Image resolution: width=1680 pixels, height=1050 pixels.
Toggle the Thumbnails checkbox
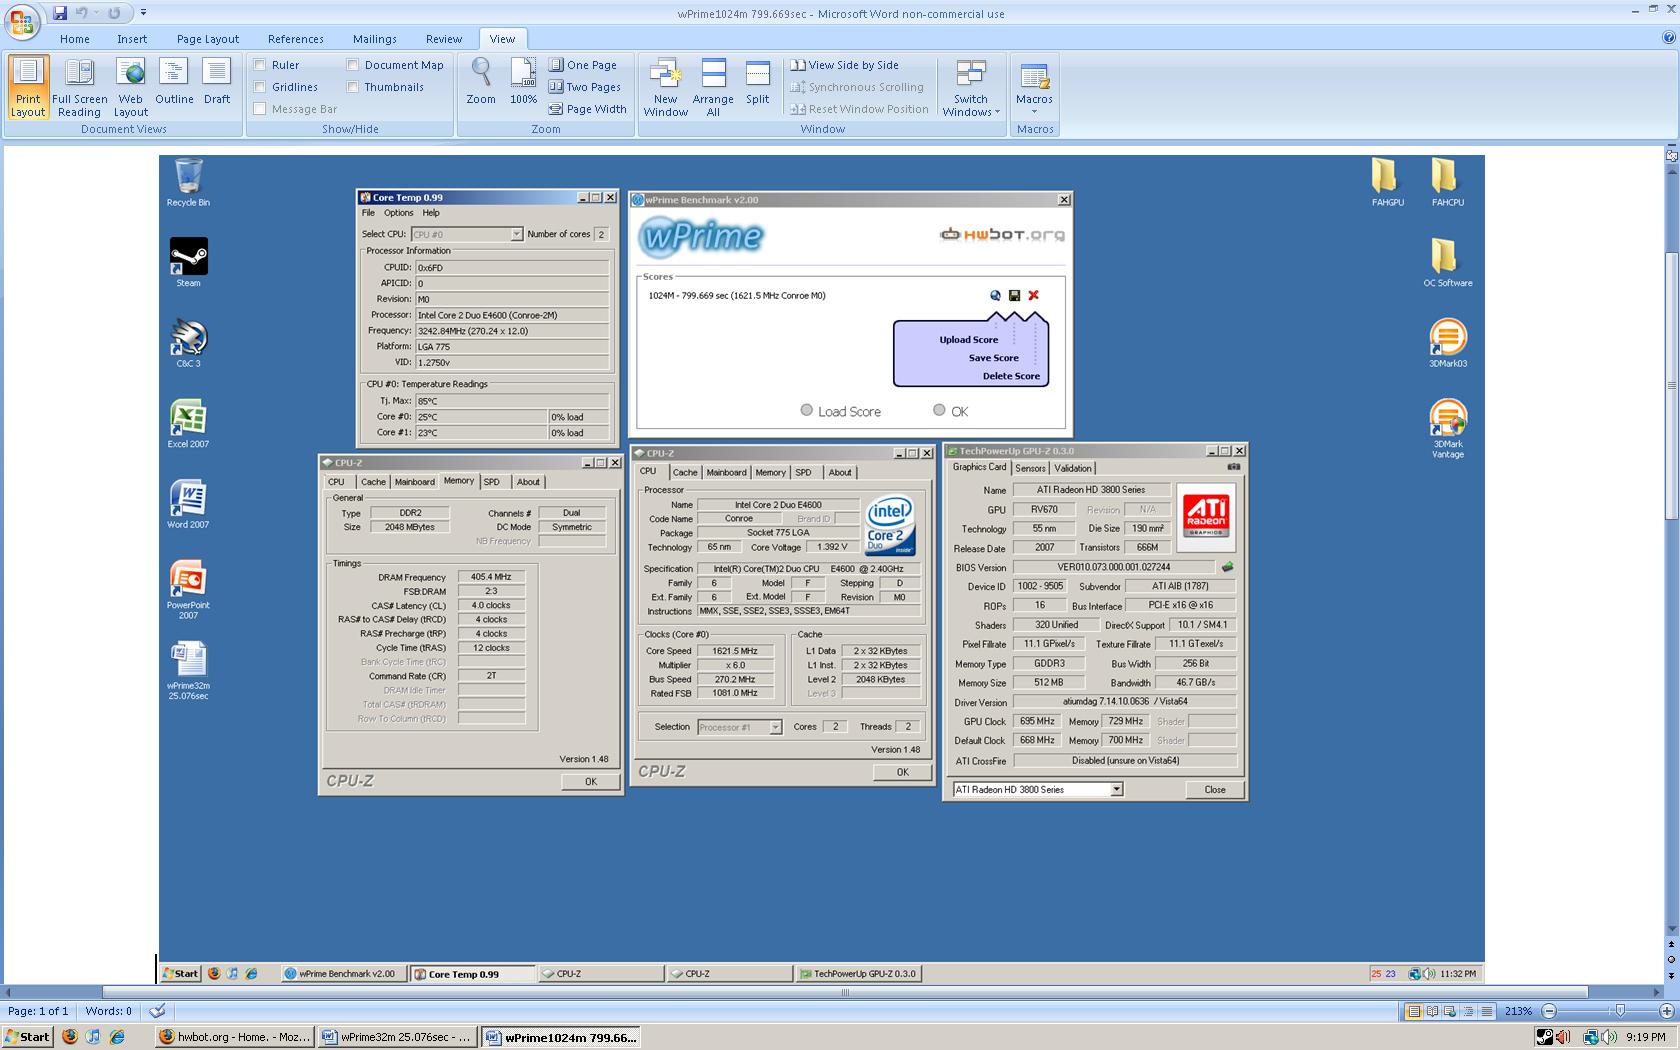pos(353,87)
